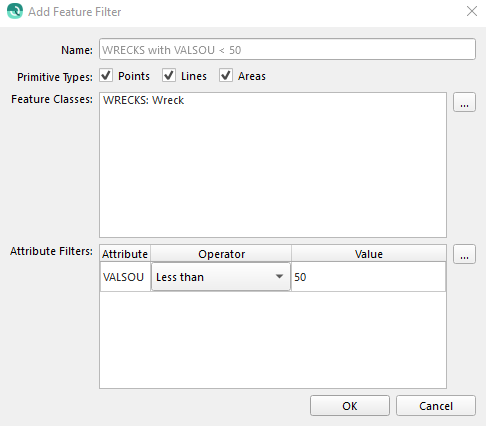486x426 pixels.
Task: Close the Add Feature Filter dialog
Action: [472, 11]
